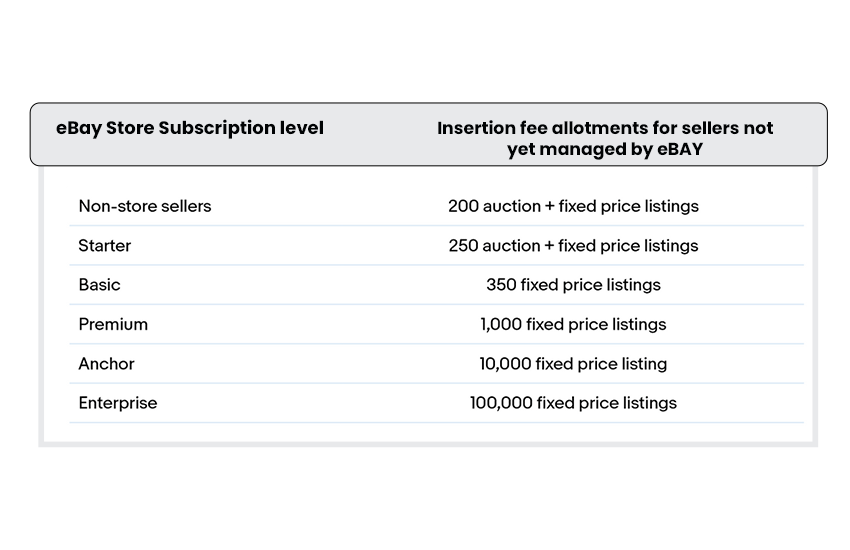Click 'yet managed by' header text
850x550 pixels.
(x=579, y=150)
